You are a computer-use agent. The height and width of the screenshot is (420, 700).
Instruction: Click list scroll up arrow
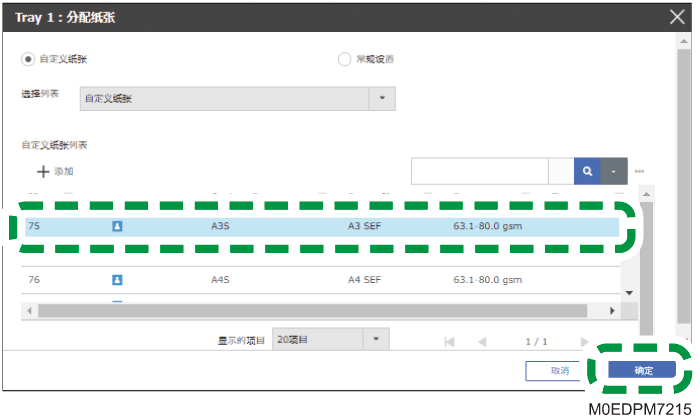click(x=646, y=194)
